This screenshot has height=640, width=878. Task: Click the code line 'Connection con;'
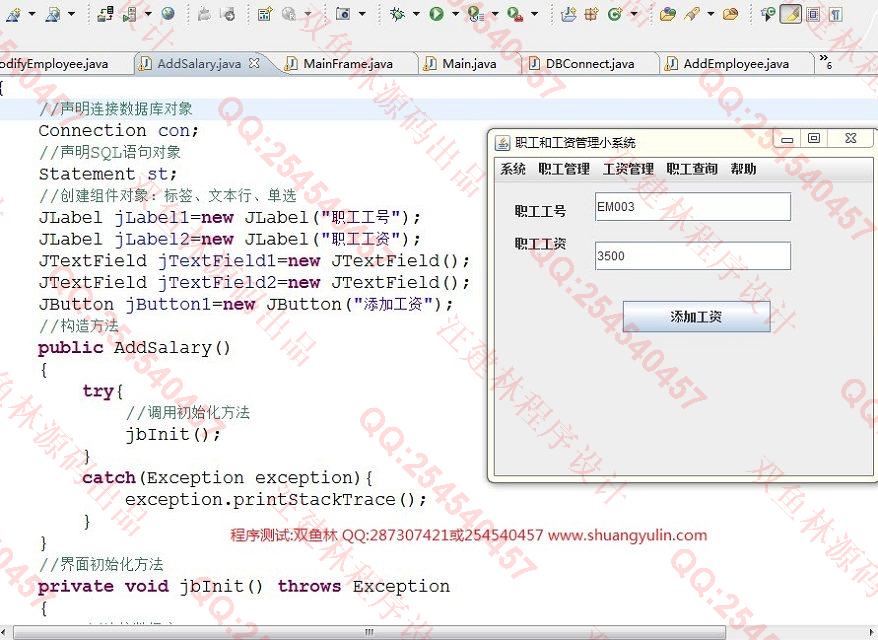point(119,131)
